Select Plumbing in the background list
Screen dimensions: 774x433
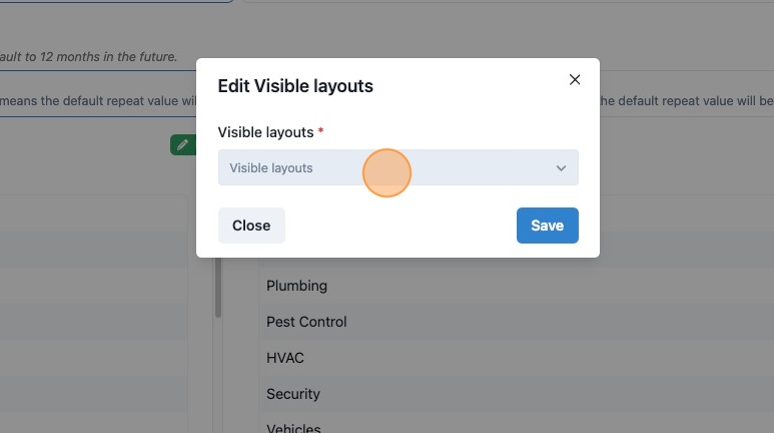(x=297, y=285)
